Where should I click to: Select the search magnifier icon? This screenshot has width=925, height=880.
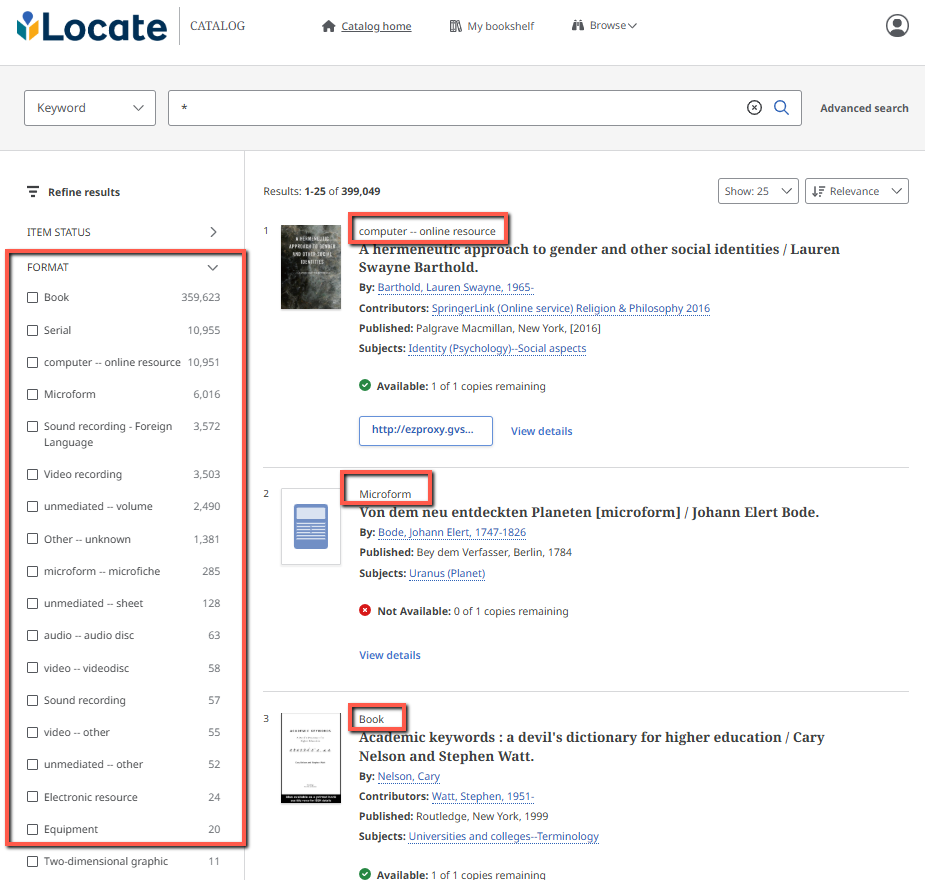pyautogui.click(x=781, y=107)
